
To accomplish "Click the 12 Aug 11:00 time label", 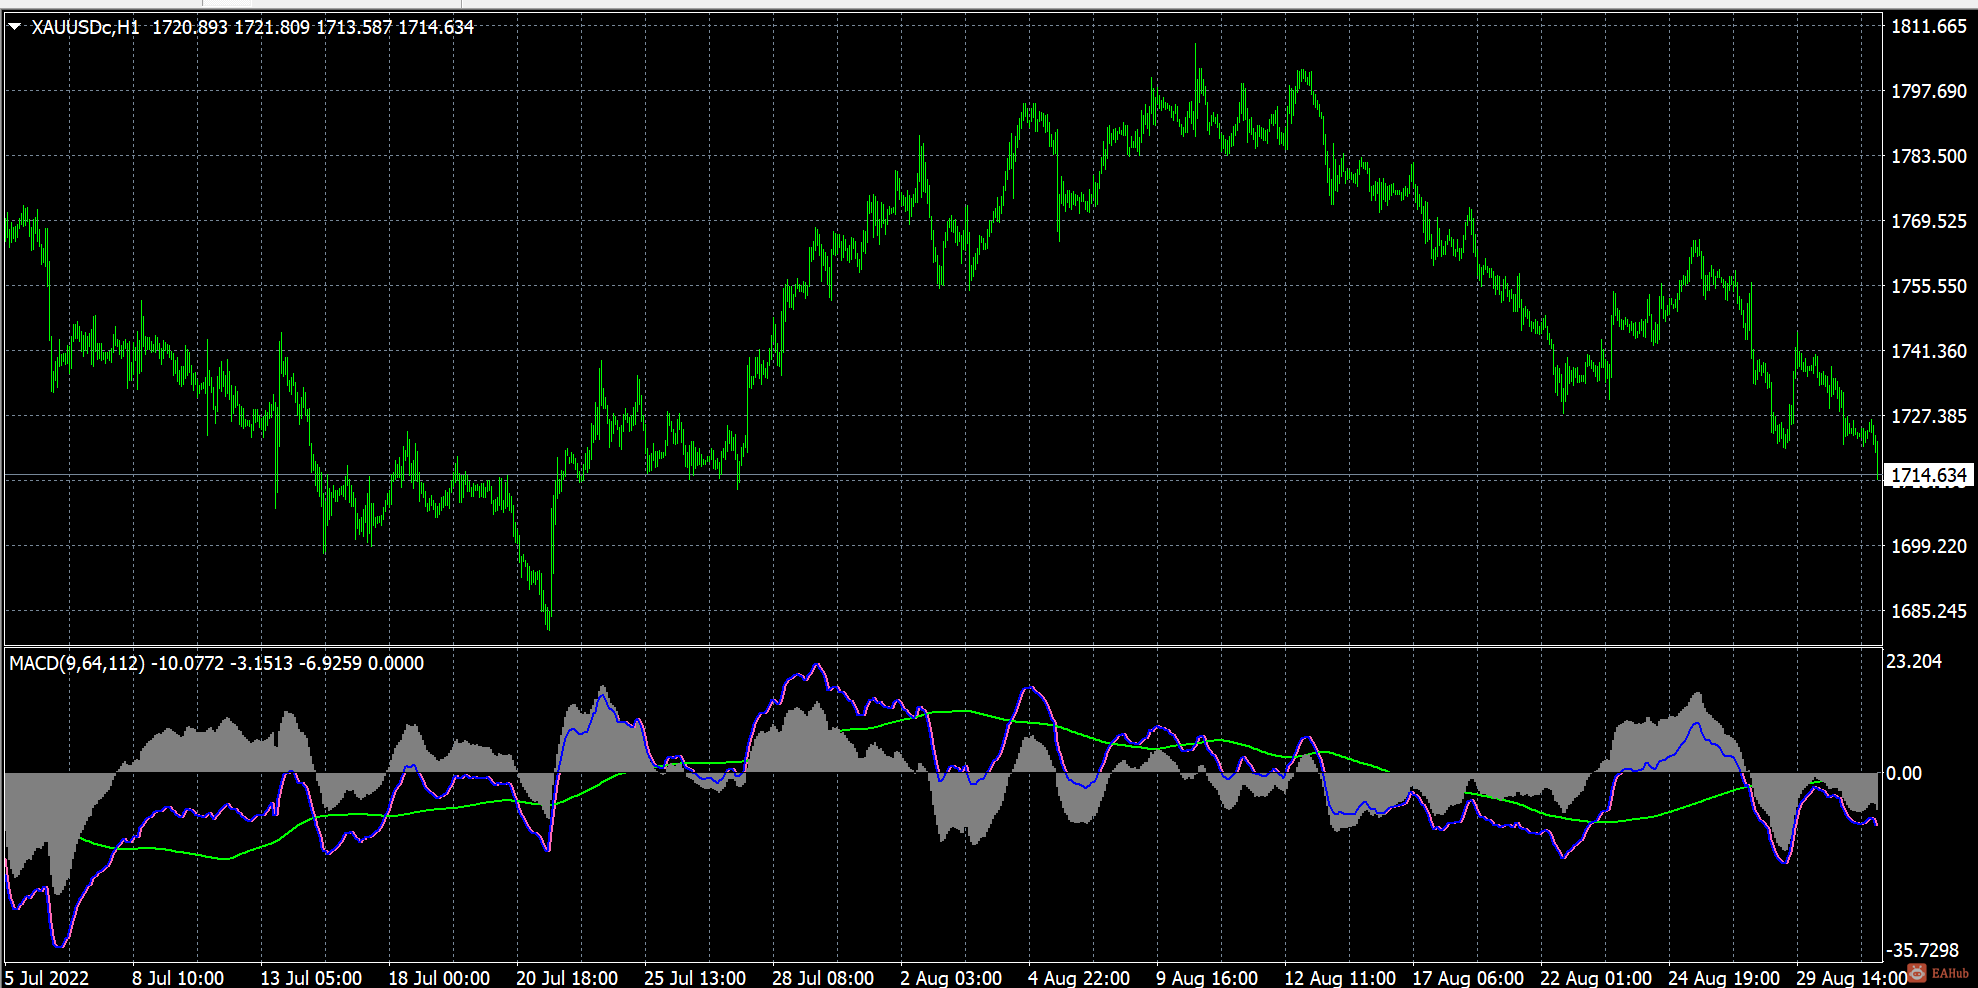I will point(1340,977).
